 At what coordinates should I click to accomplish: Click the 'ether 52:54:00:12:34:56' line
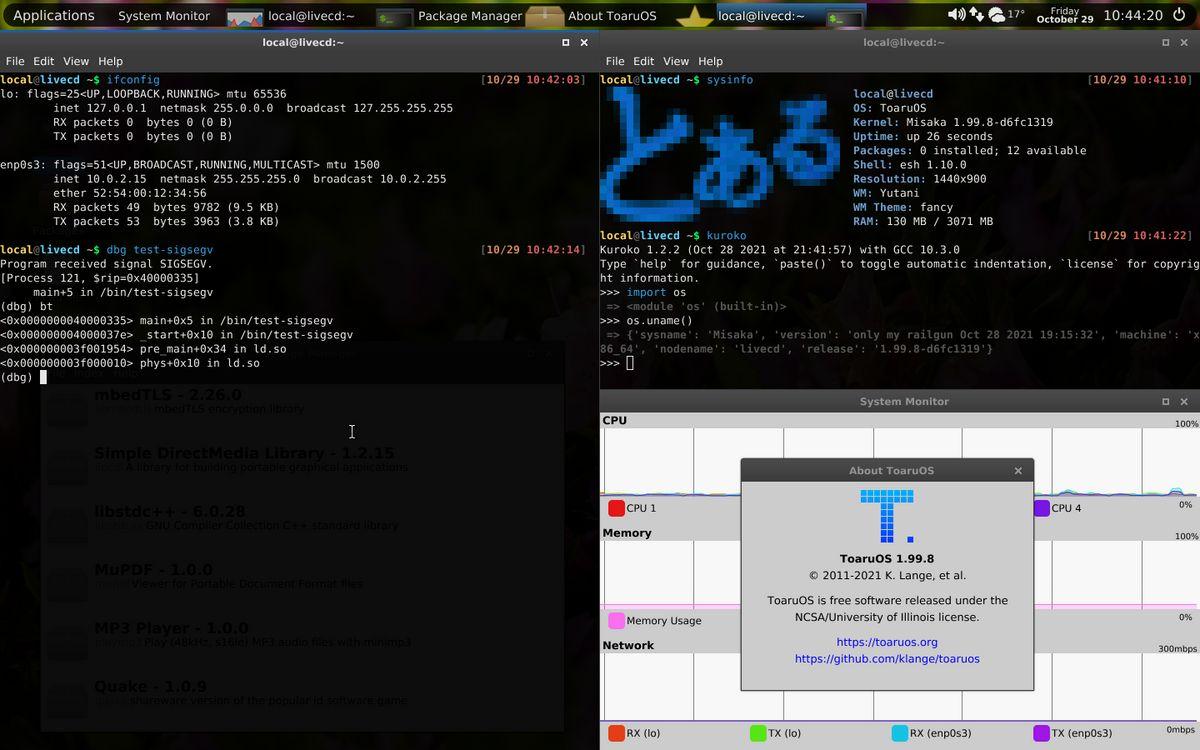pos(130,193)
